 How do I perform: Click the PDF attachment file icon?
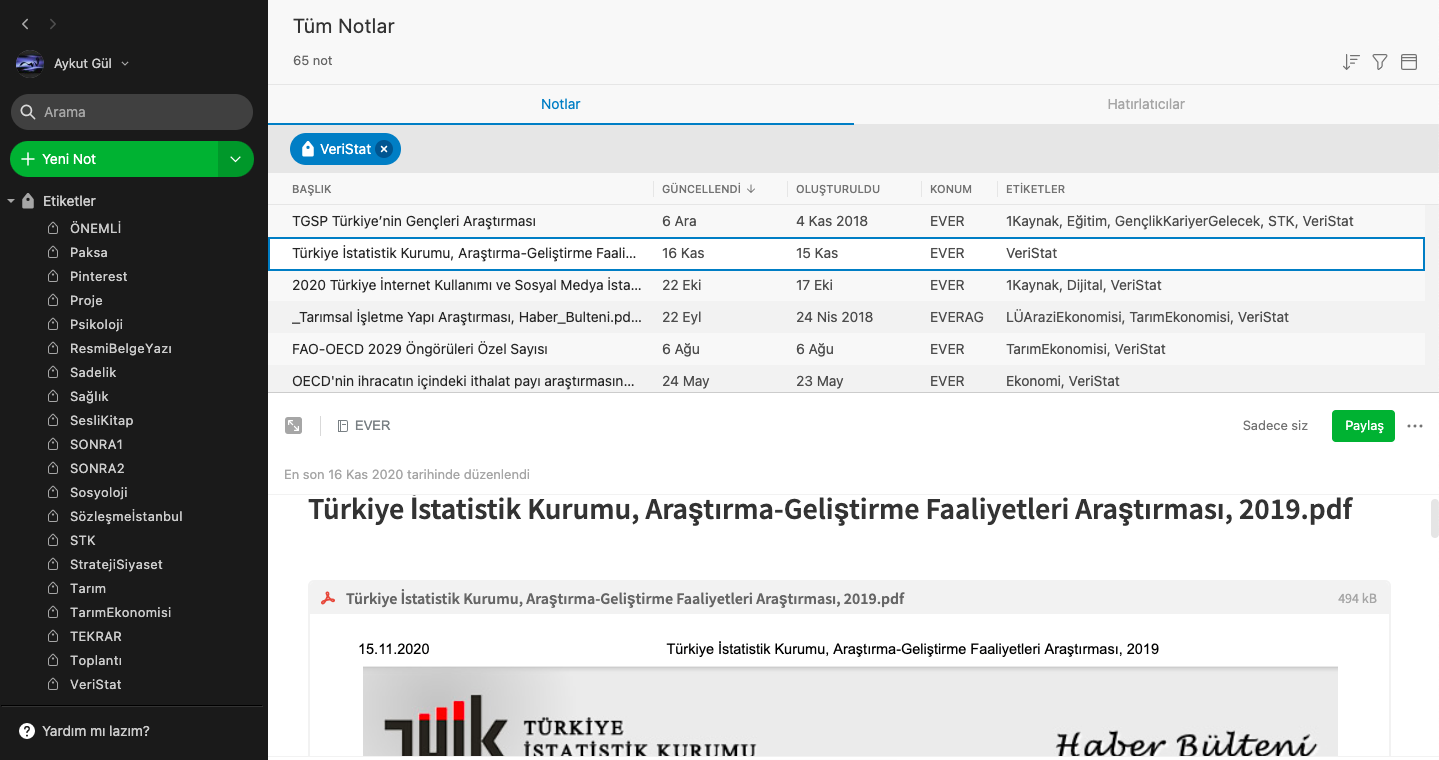click(x=327, y=599)
